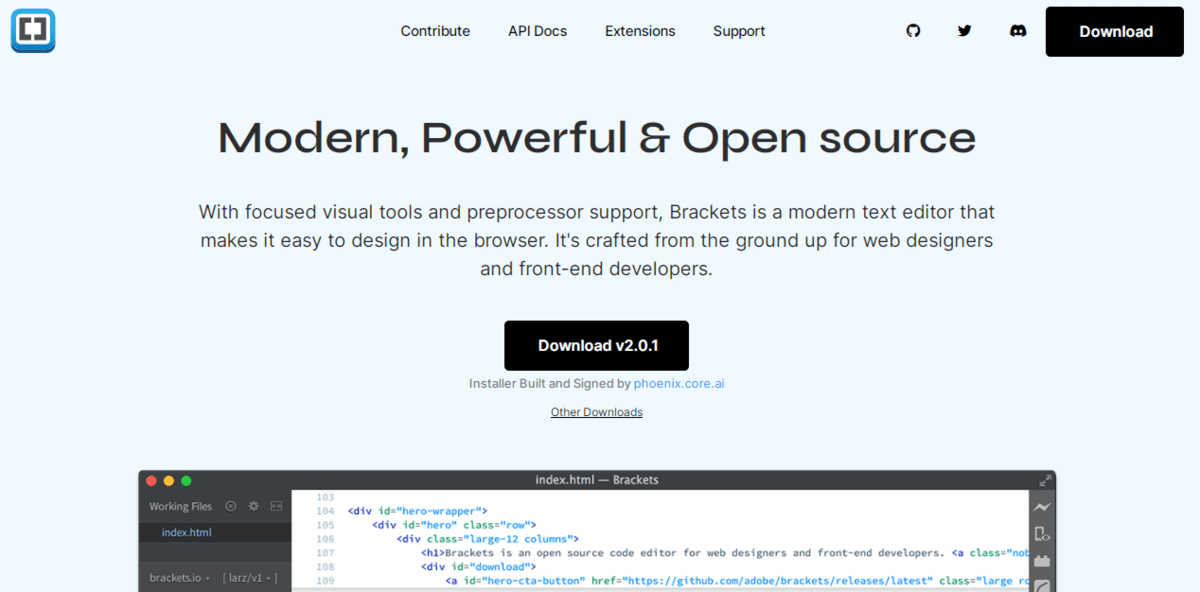This screenshot has width=1200, height=592.
Task: Click the "With focused visual tools" description paragraph
Action: tap(597, 240)
